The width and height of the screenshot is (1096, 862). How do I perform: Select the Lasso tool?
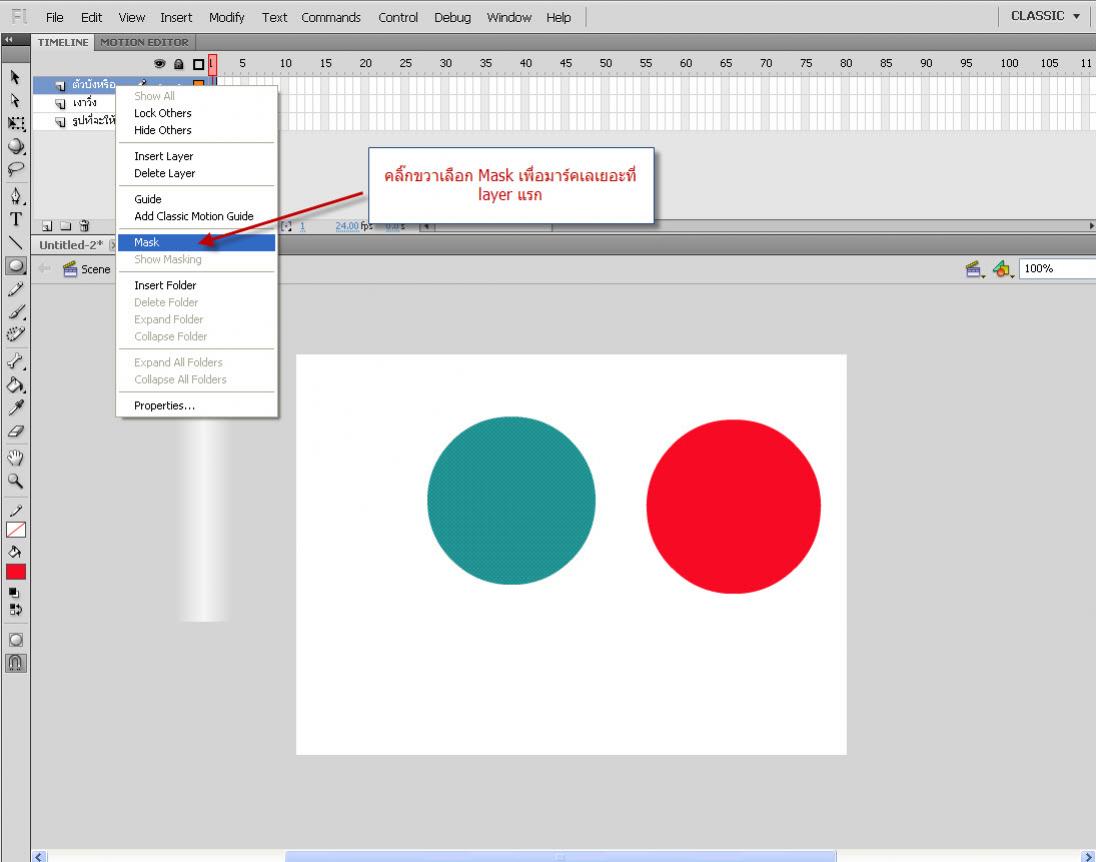[x=15, y=169]
